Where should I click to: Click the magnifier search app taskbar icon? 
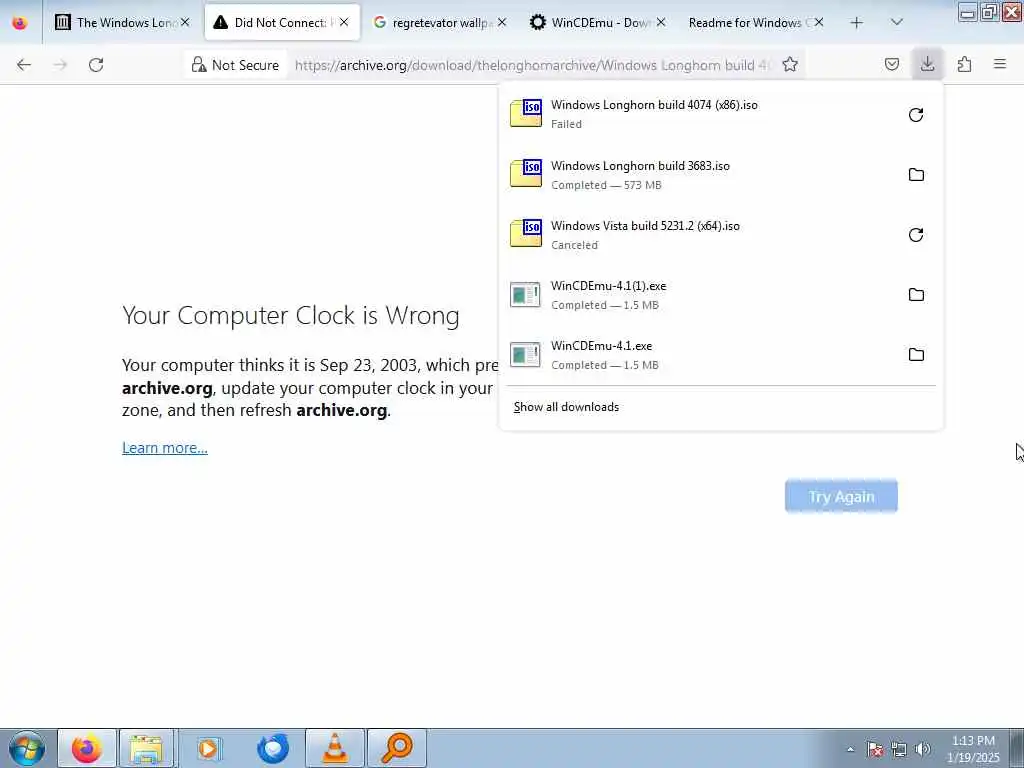(x=396, y=748)
